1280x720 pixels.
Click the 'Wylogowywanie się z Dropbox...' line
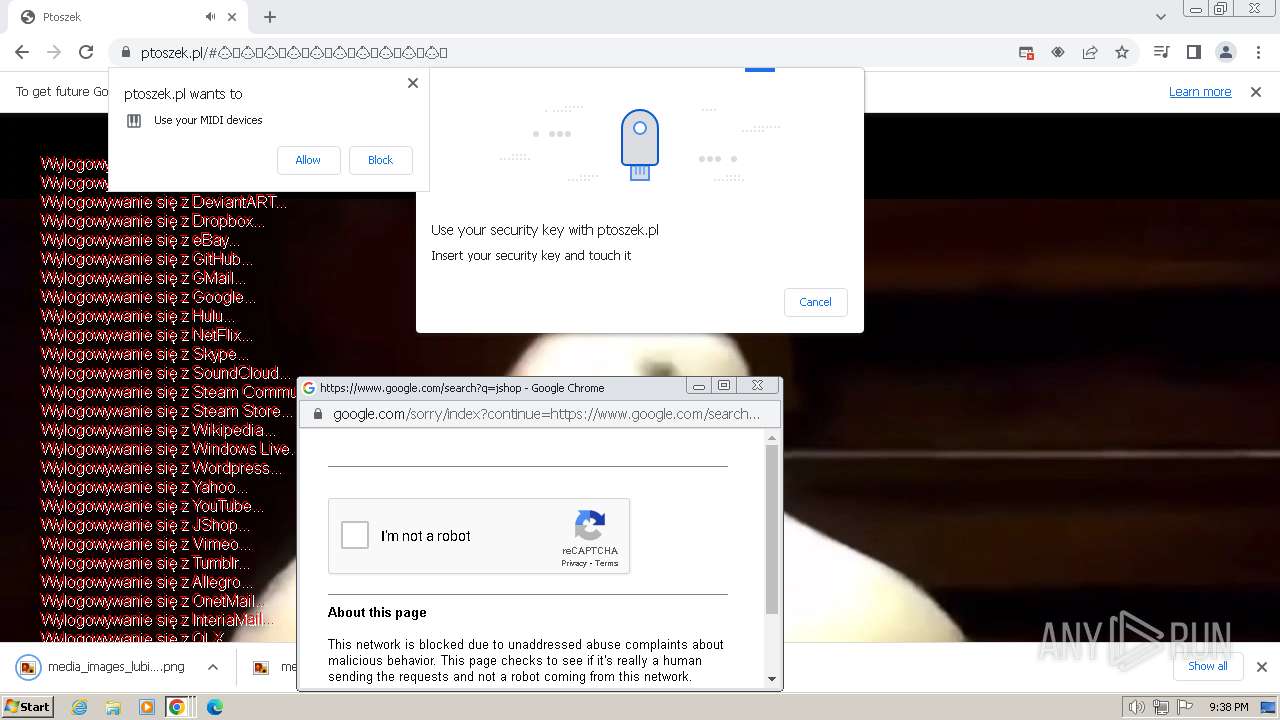coord(152,221)
